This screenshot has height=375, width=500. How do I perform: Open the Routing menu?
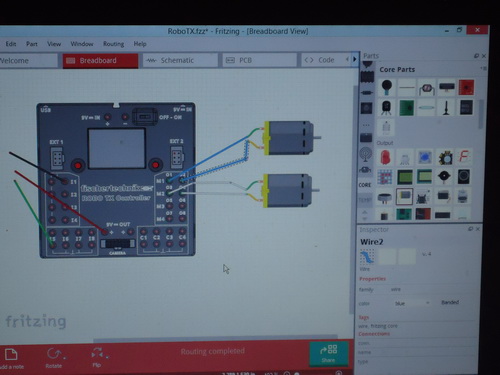pyautogui.click(x=113, y=44)
